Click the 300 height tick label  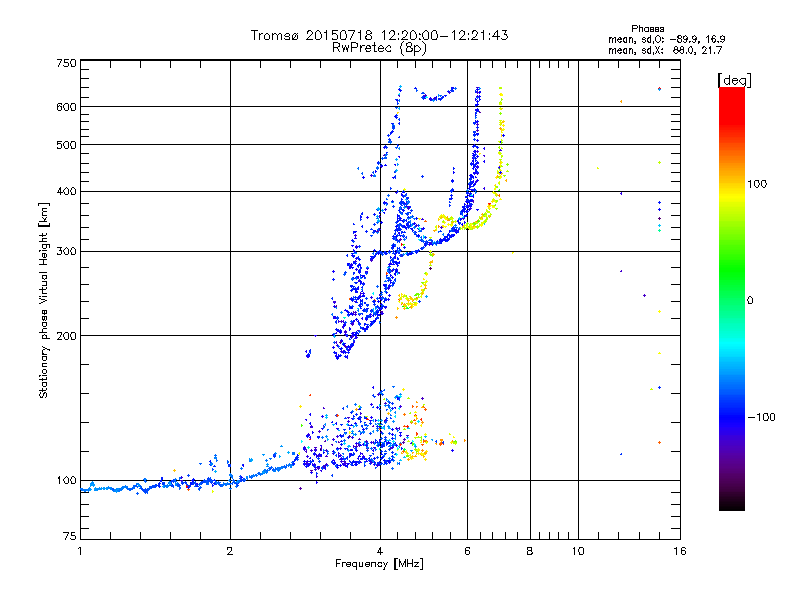67,252
